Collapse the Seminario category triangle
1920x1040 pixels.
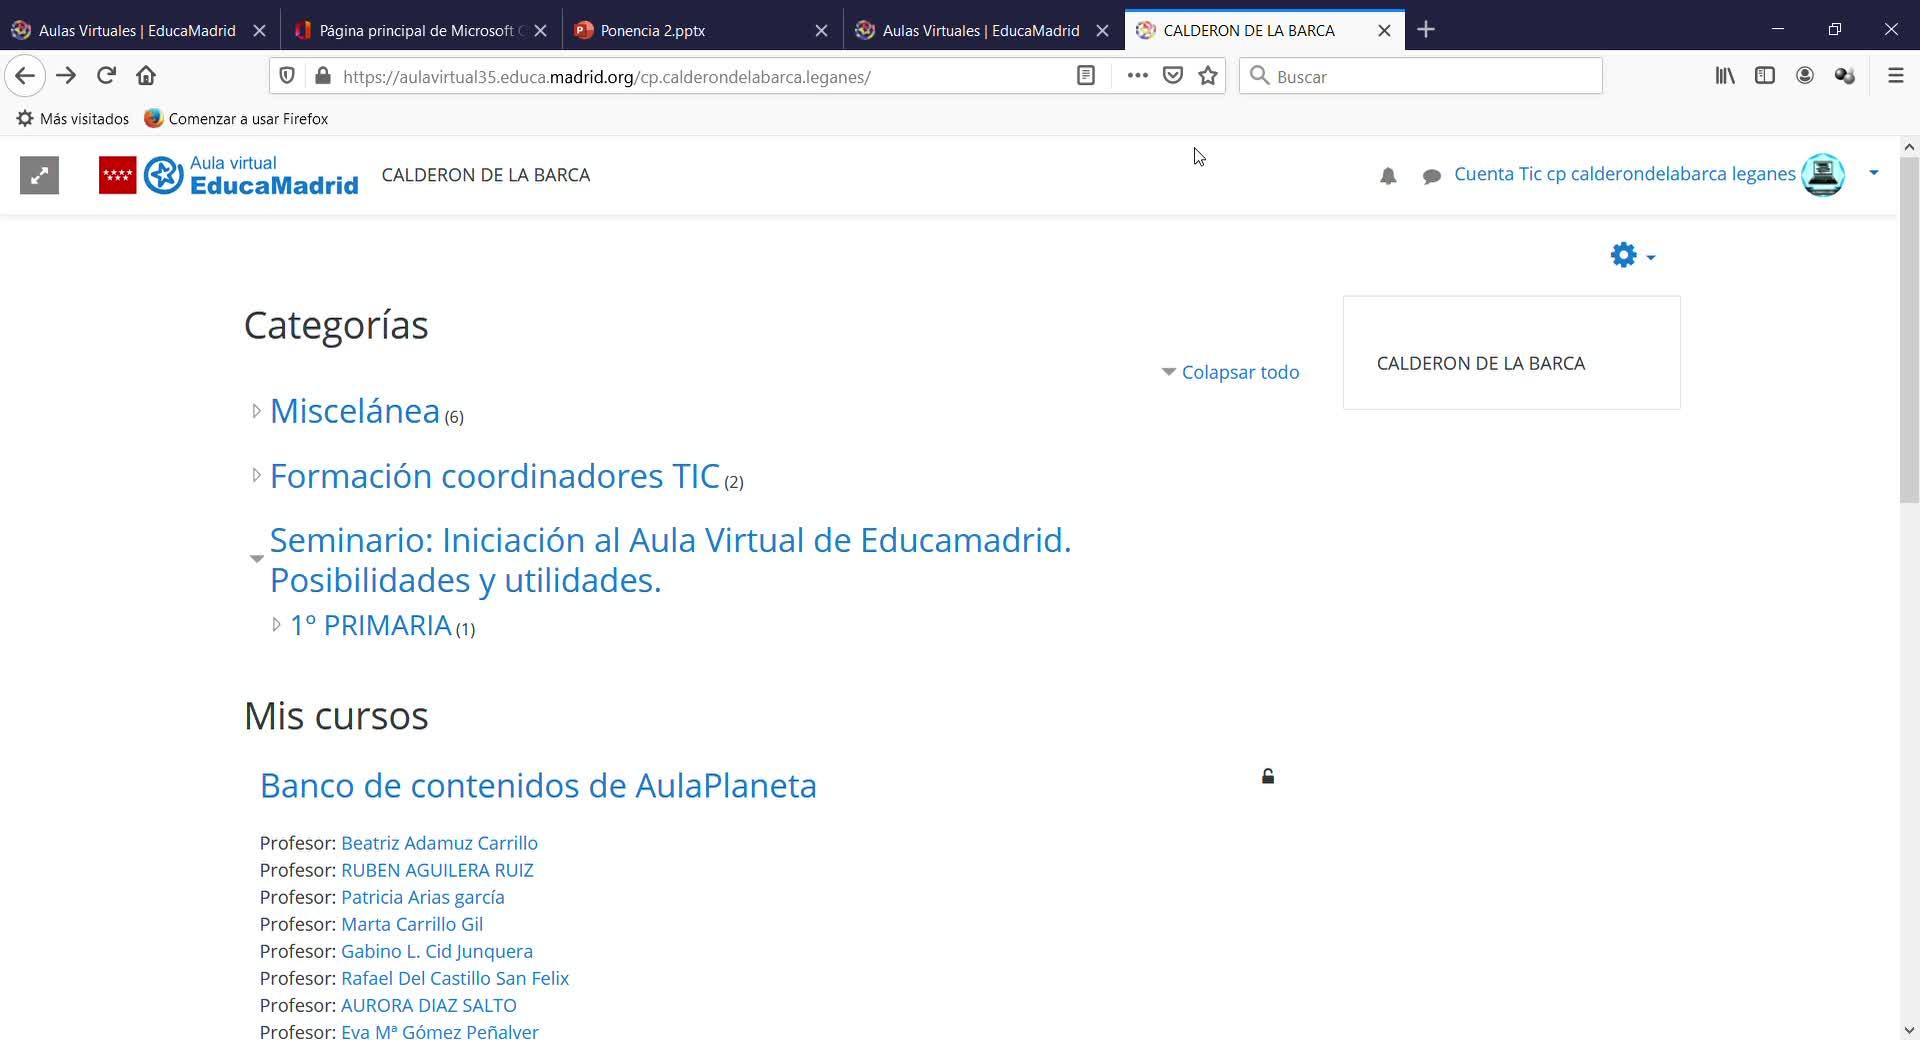pyautogui.click(x=256, y=559)
